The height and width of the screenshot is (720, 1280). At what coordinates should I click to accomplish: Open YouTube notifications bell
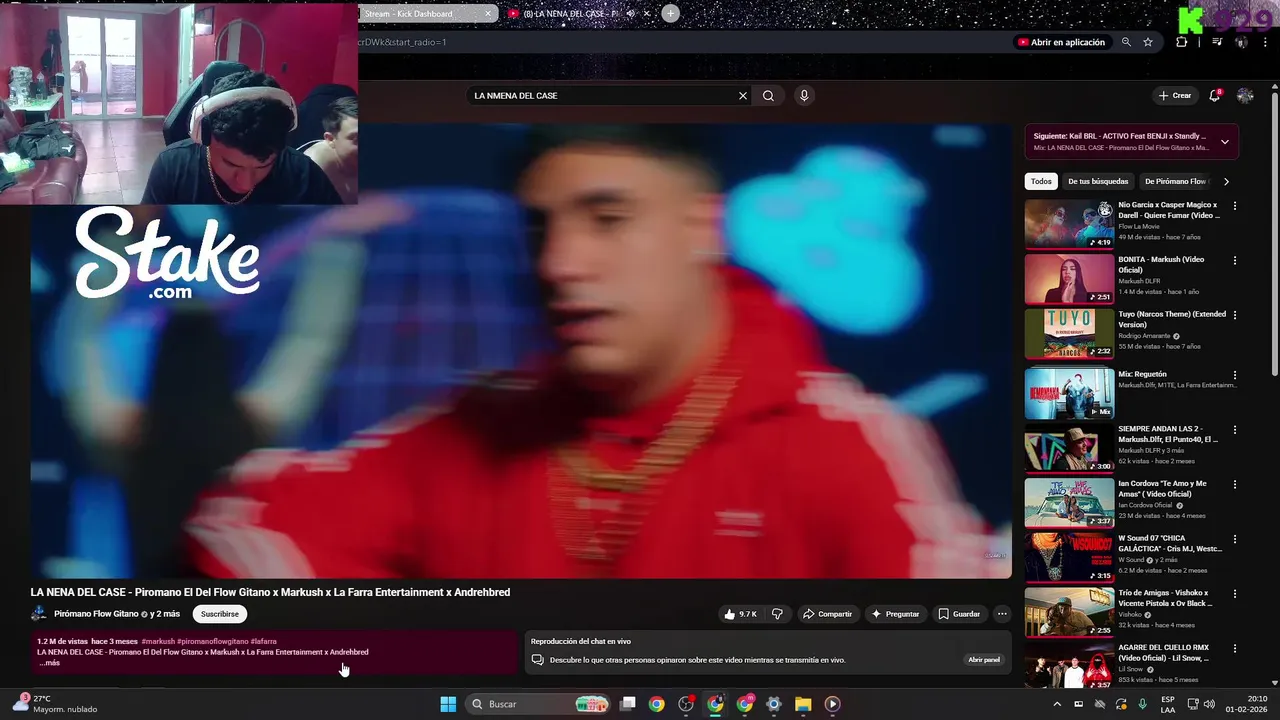coord(1214,95)
